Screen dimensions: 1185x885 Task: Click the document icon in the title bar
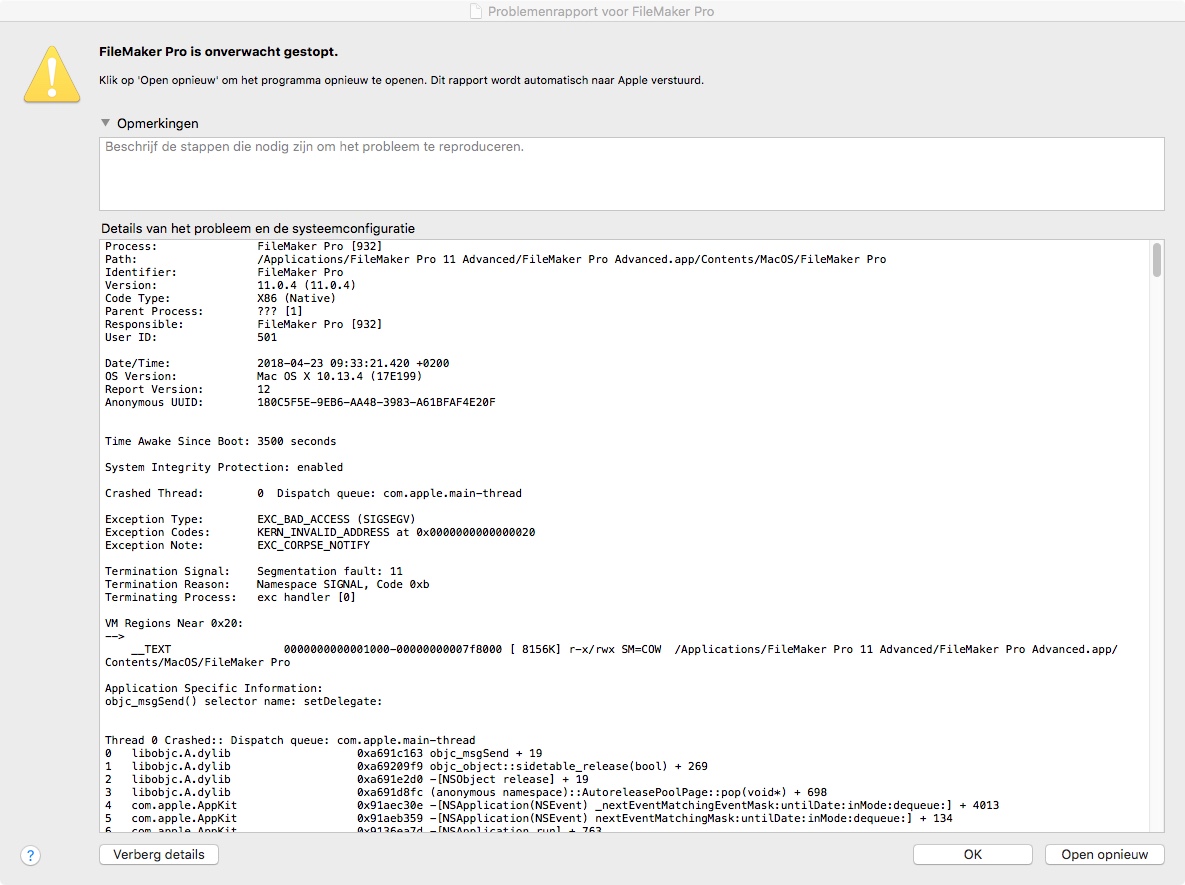tap(475, 11)
